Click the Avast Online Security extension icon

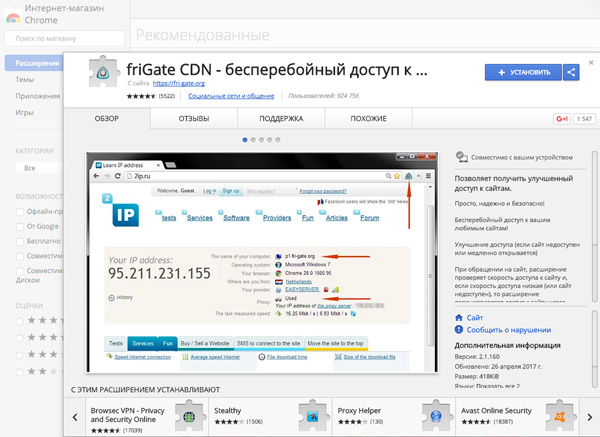point(559,416)
